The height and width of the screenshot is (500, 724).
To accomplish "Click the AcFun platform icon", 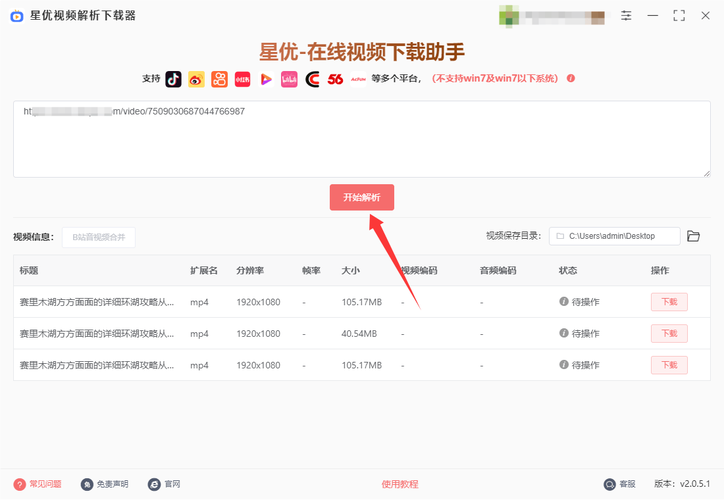I will pyautogui.click(x=358, y=79).
